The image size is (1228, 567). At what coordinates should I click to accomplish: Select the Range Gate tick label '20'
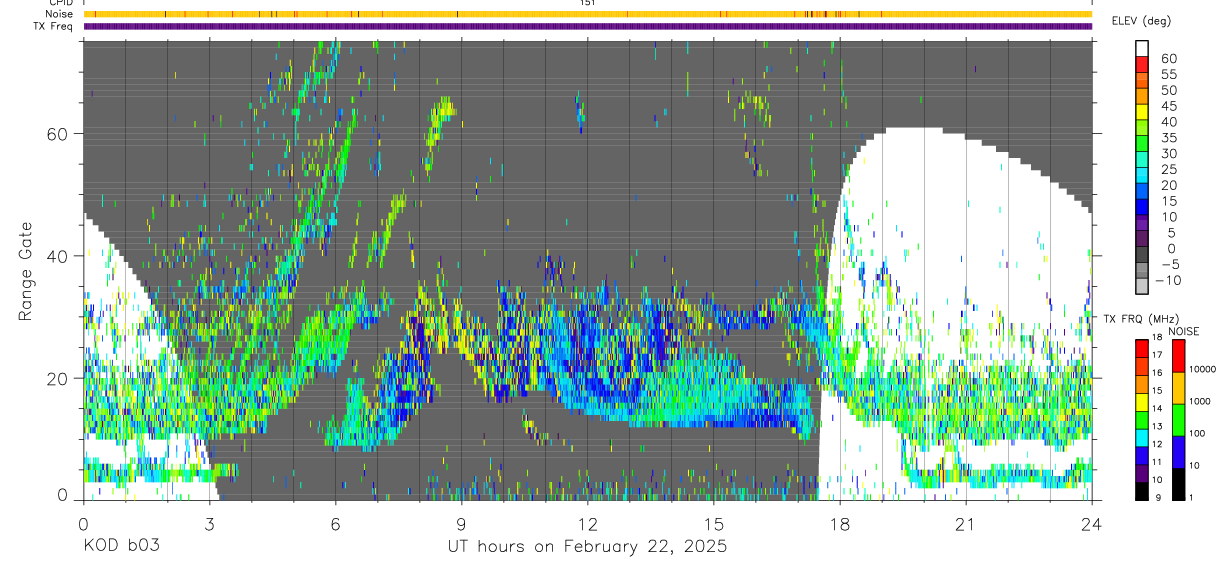[x=57, y=378]
